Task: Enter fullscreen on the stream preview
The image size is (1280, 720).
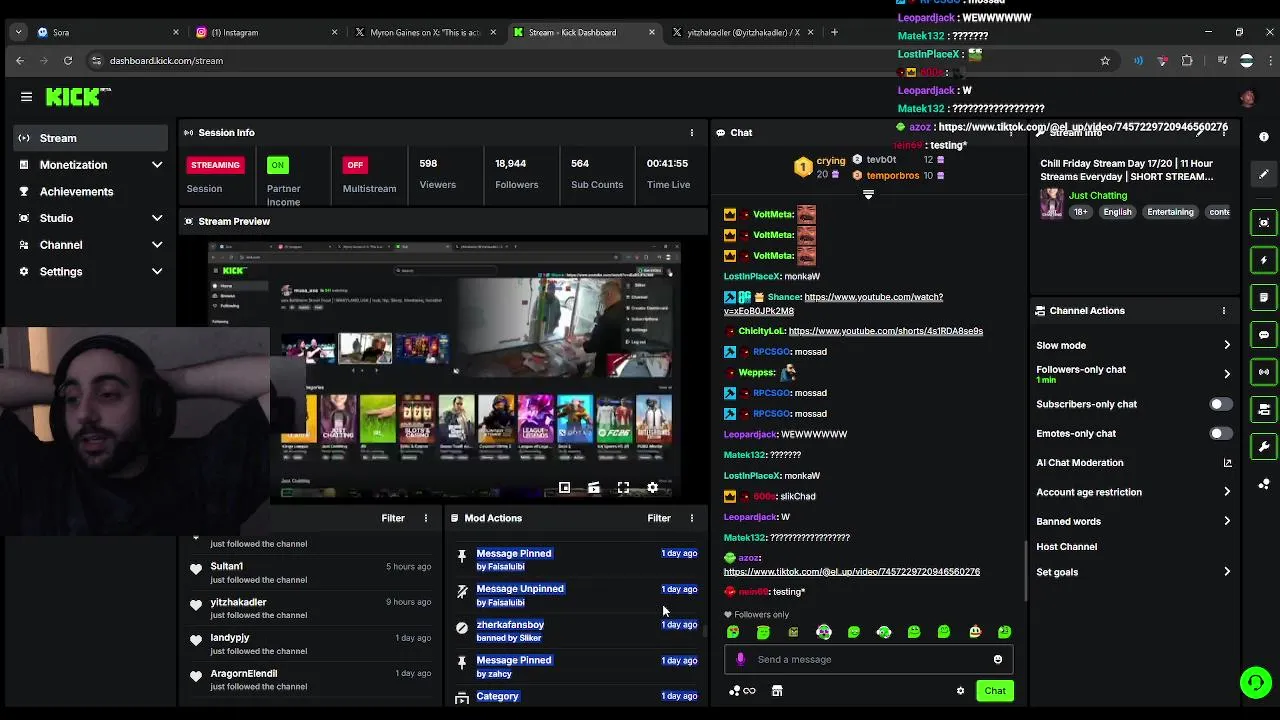Action: pyautogui.click(x=623, y=488)
